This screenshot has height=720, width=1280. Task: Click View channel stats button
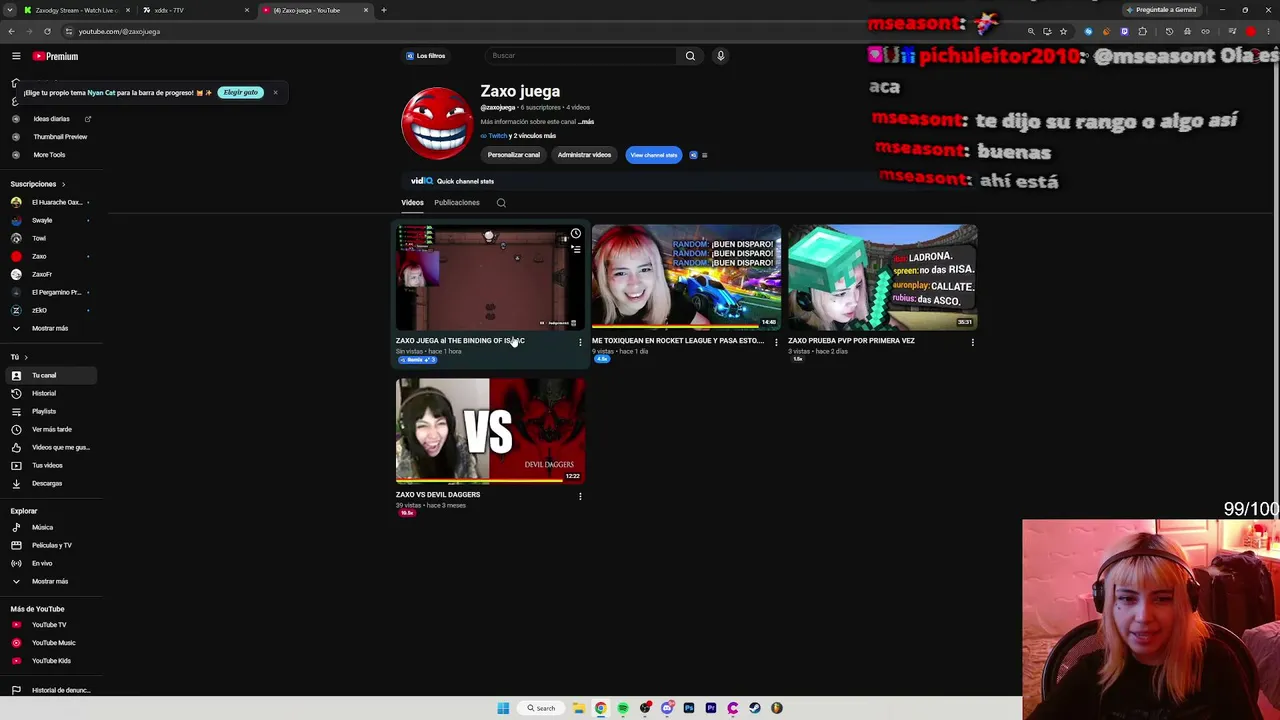coord(654,155)
